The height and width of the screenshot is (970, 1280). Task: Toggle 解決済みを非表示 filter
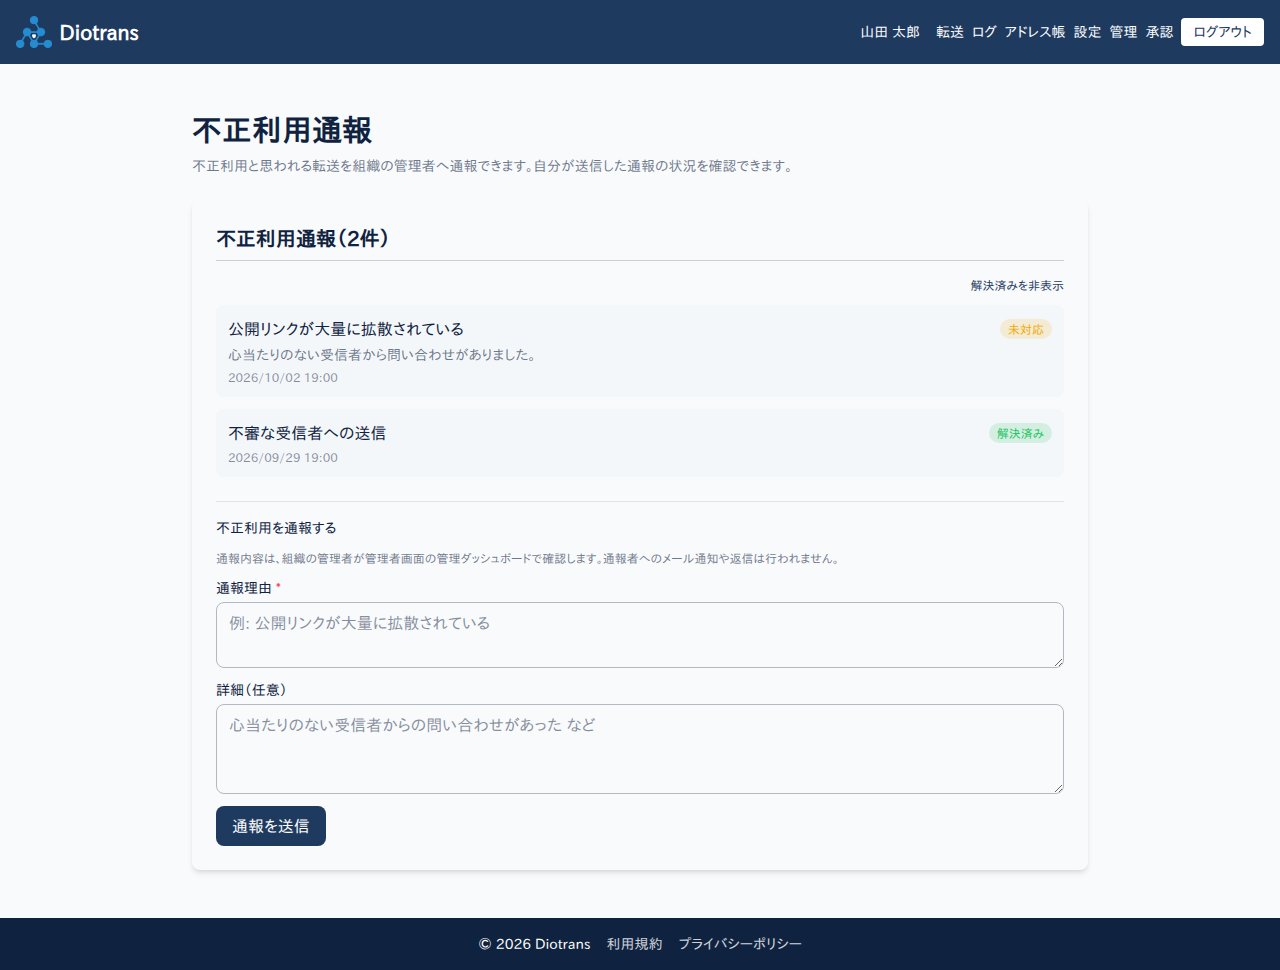1017,286
